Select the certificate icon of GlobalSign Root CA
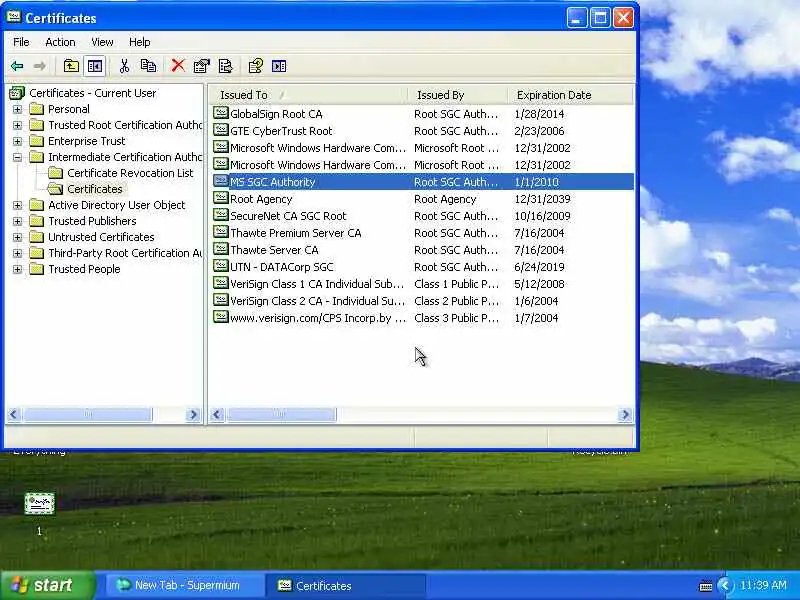800x600 pixels. point(220,113)
